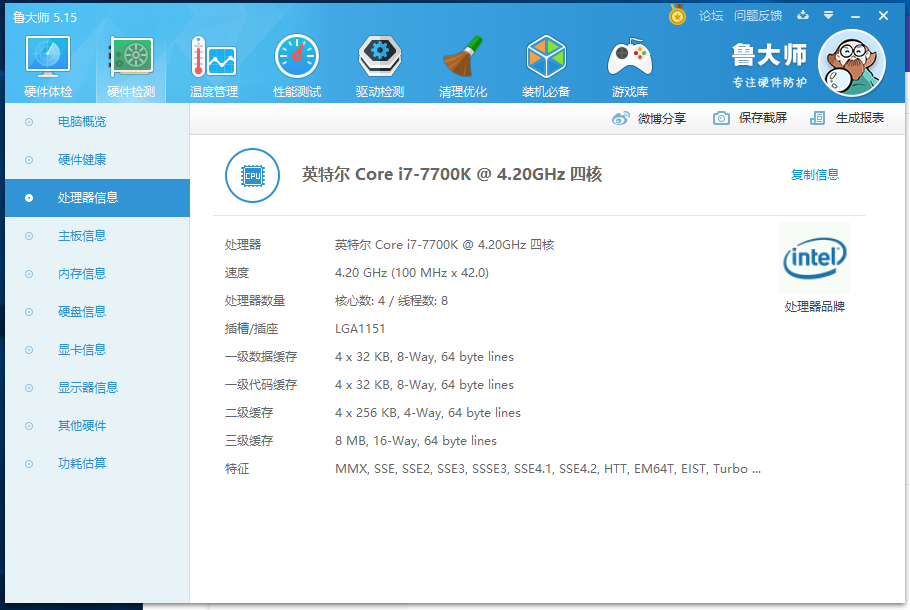Open the title bar dropdown menu arrow
The image size is (910, 610).
point(829,16)
